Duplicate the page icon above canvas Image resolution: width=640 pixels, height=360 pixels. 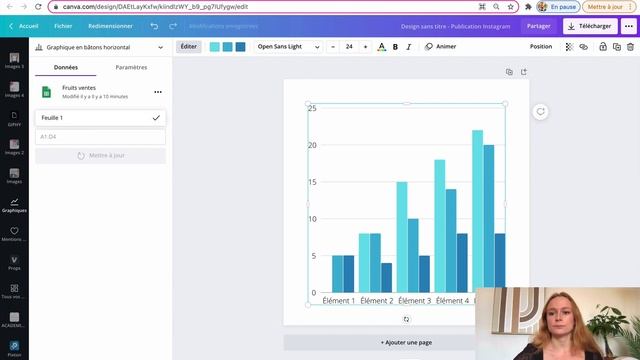[x=509, y=72]
